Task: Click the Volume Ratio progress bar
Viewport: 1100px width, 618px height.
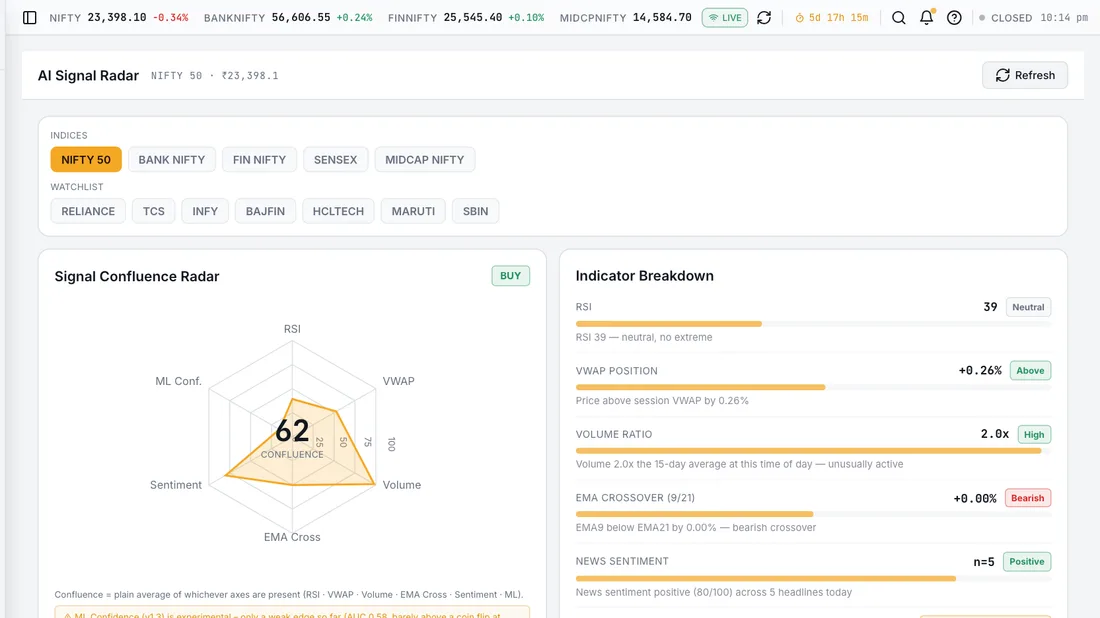Action: (x=813, y=450)
